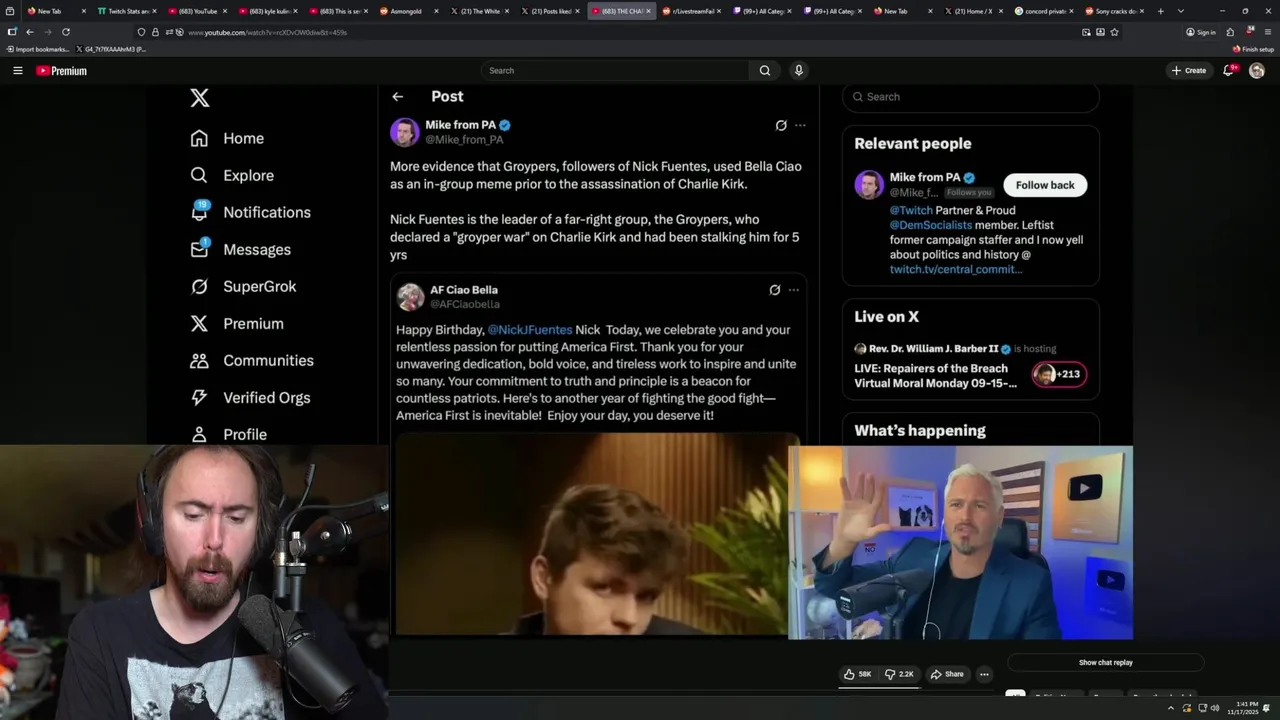Click the YouTube search input field
Image resolution: width=1280 pixels, height=720 pixels.
tap(615, 70)
